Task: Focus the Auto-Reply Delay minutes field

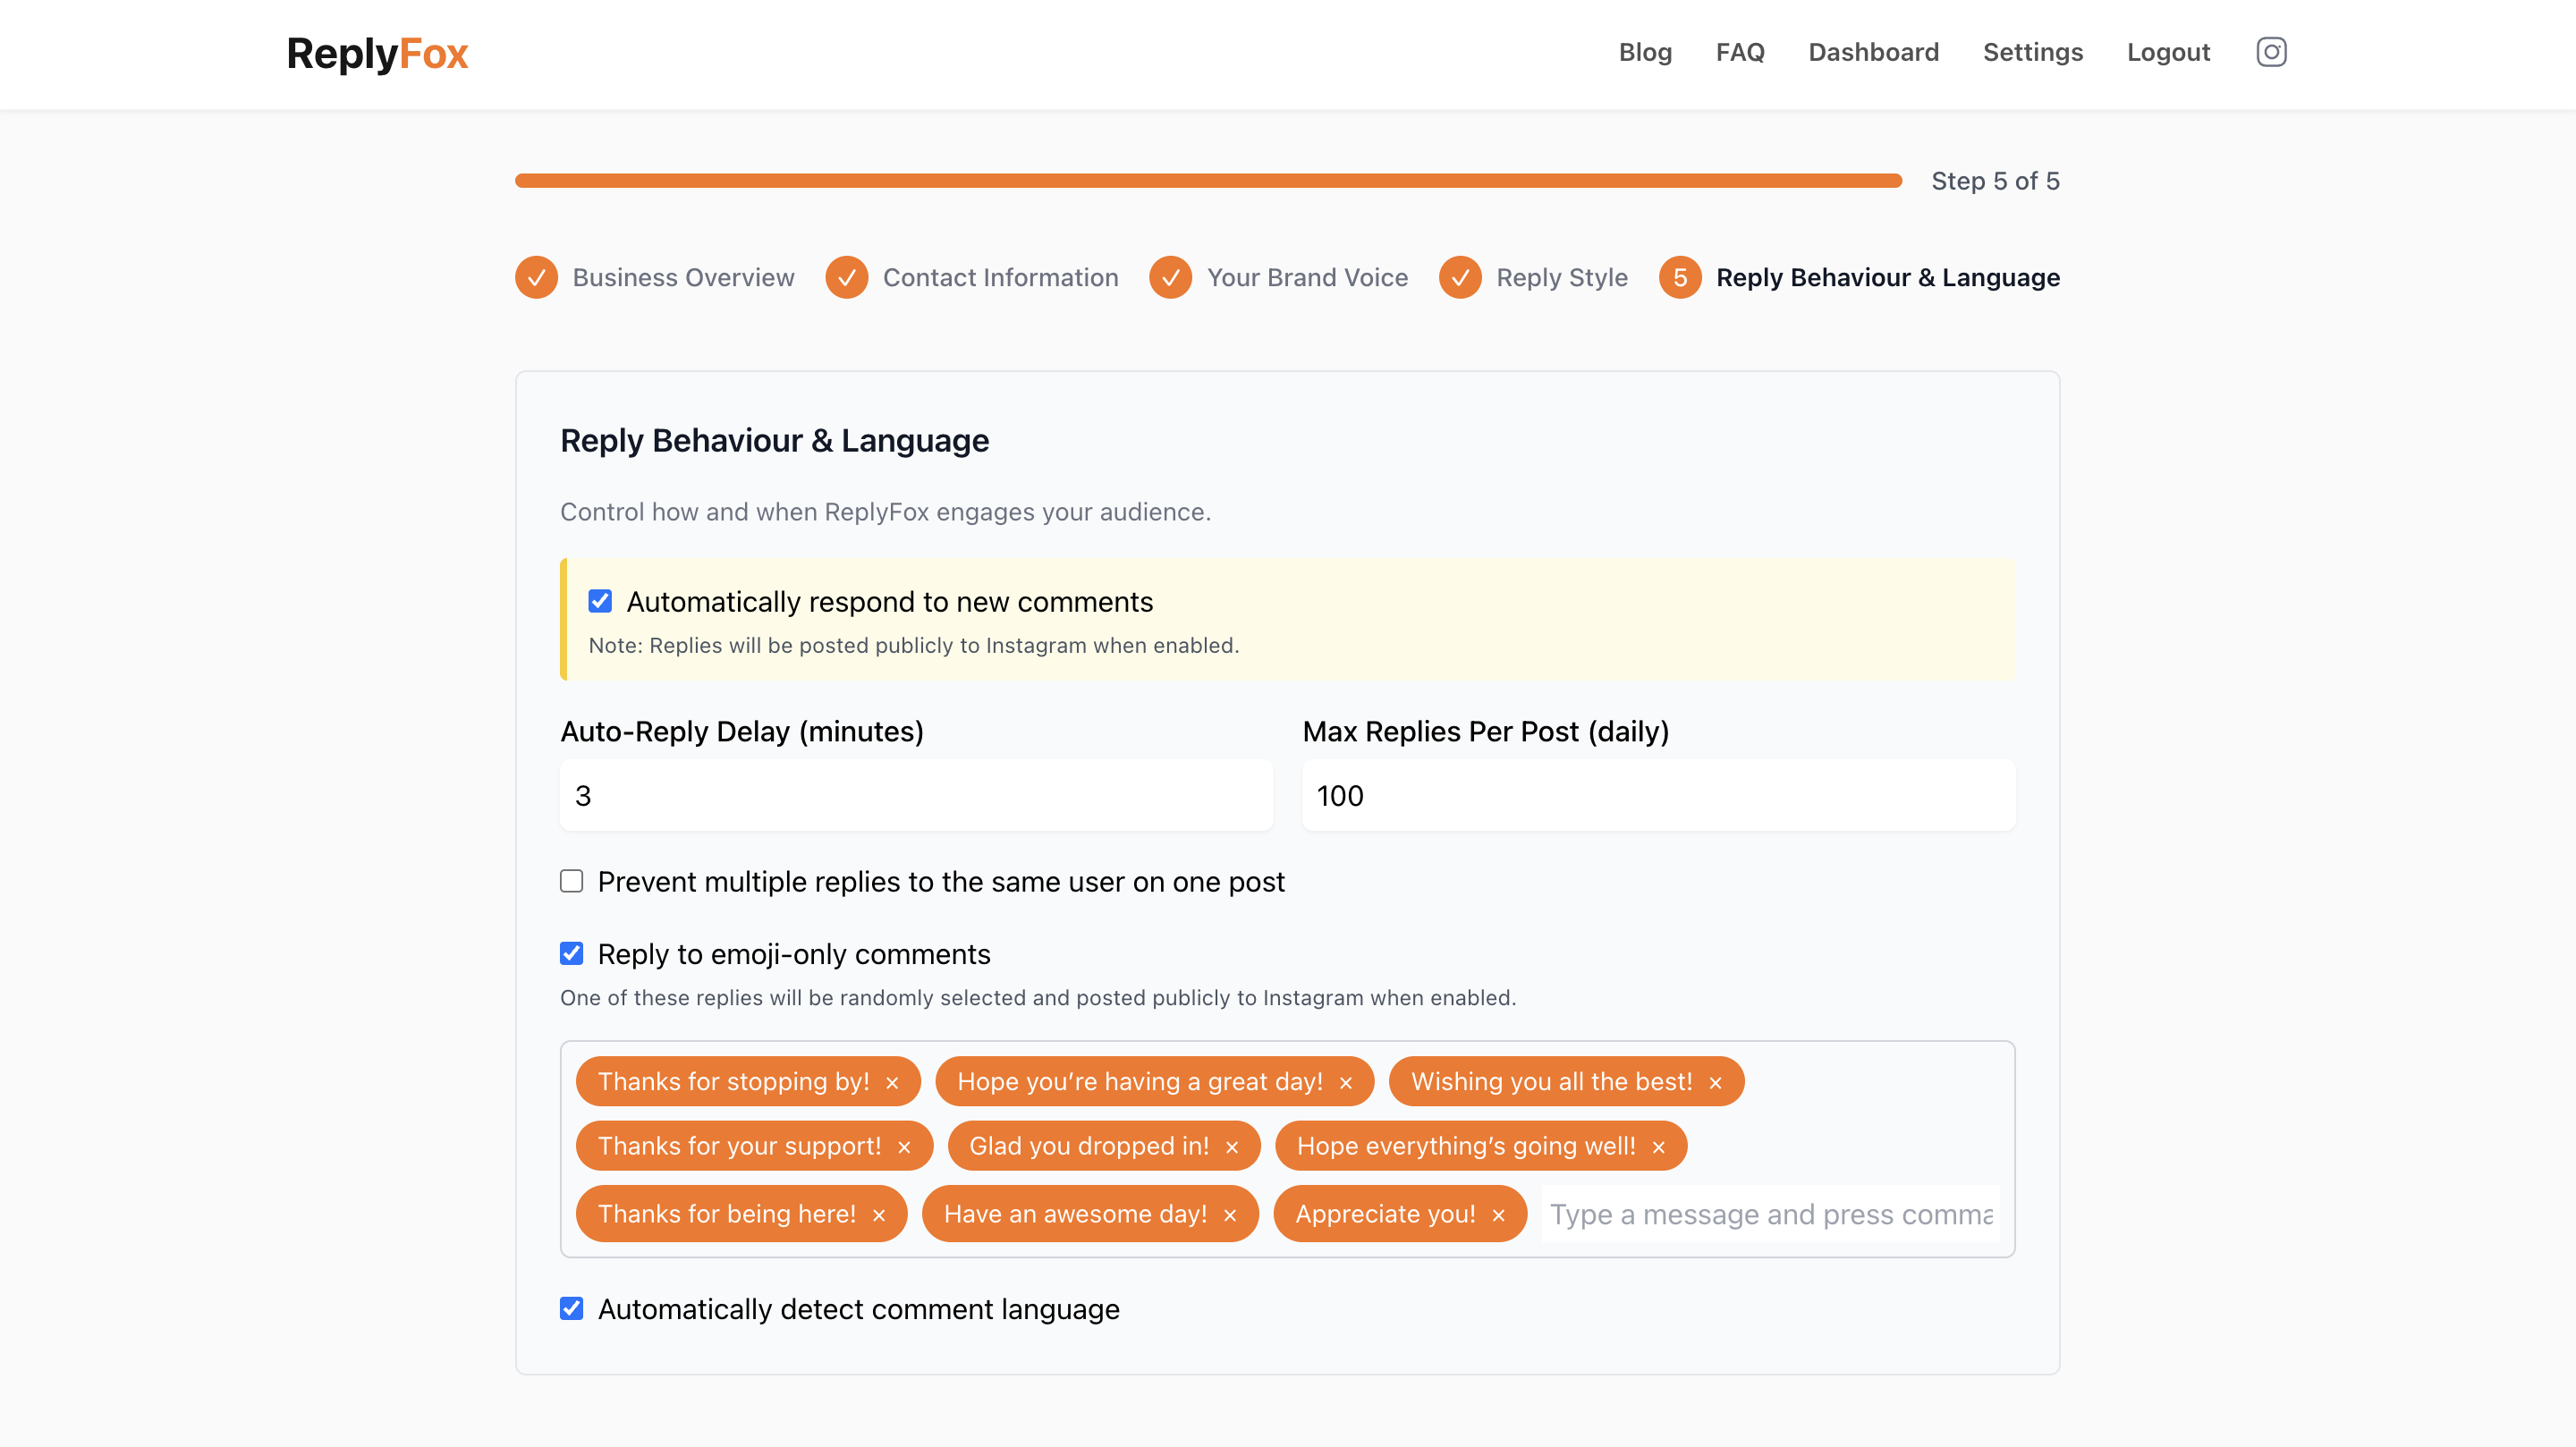Action: [916, 796]
